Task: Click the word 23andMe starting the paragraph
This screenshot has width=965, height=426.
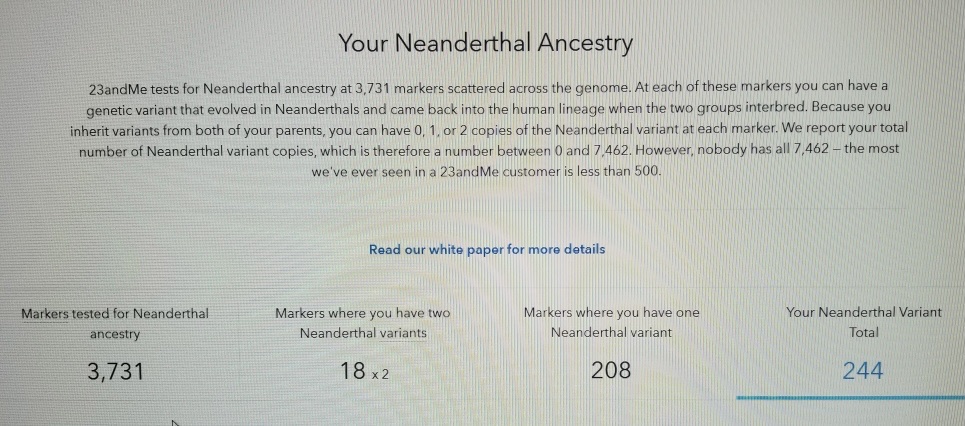Action: (x=114, y=89)
